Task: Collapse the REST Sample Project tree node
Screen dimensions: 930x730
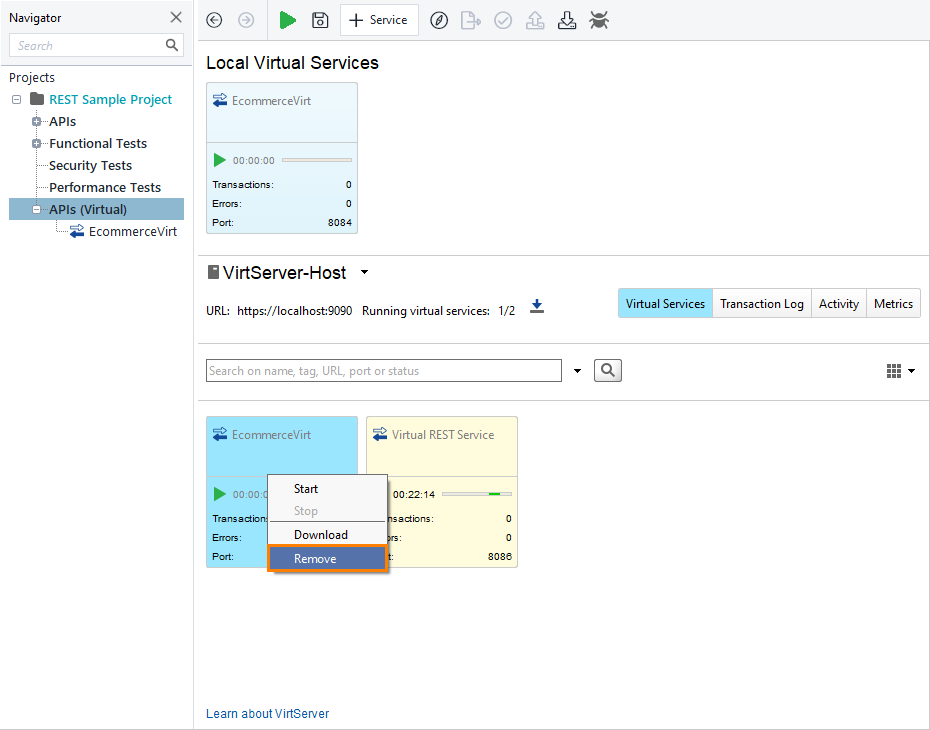Action: tap(15, 99)
